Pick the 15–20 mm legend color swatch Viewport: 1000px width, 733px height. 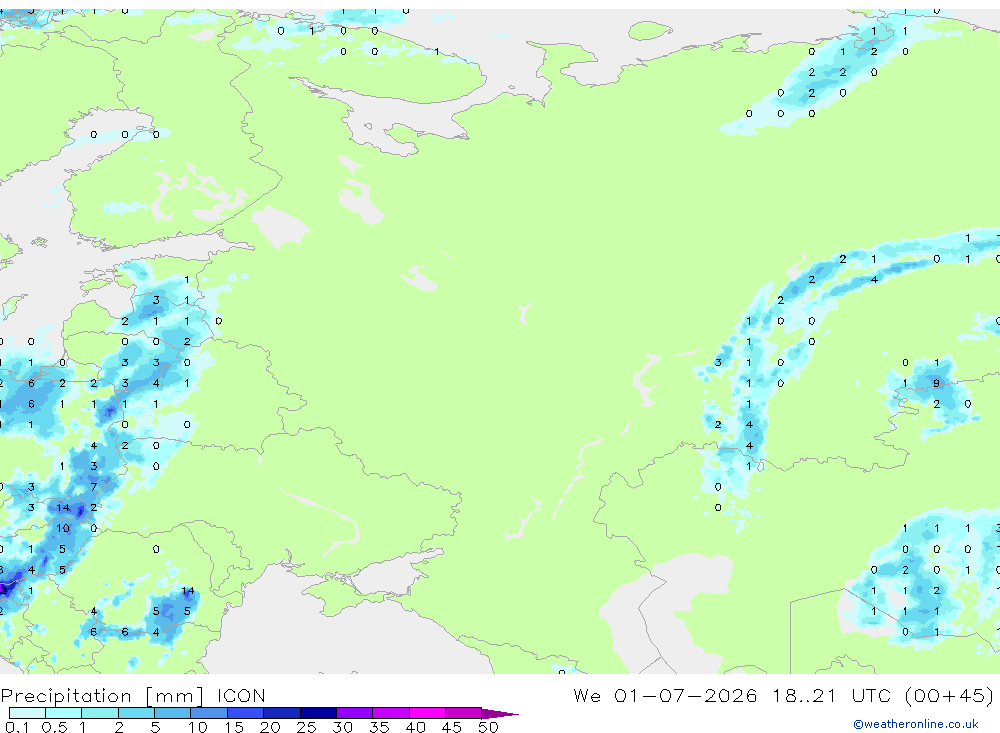point(245,713)
